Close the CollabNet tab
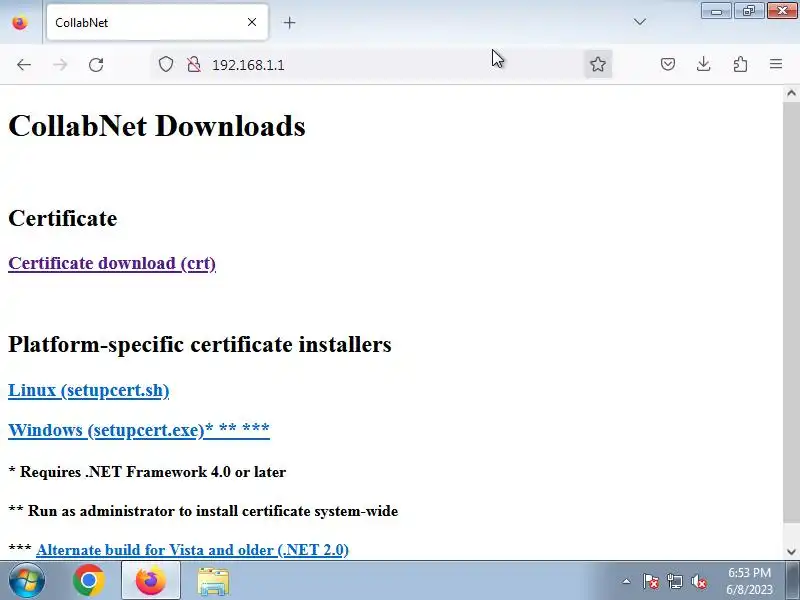This screenshot has width=800, height=600. 252,22
